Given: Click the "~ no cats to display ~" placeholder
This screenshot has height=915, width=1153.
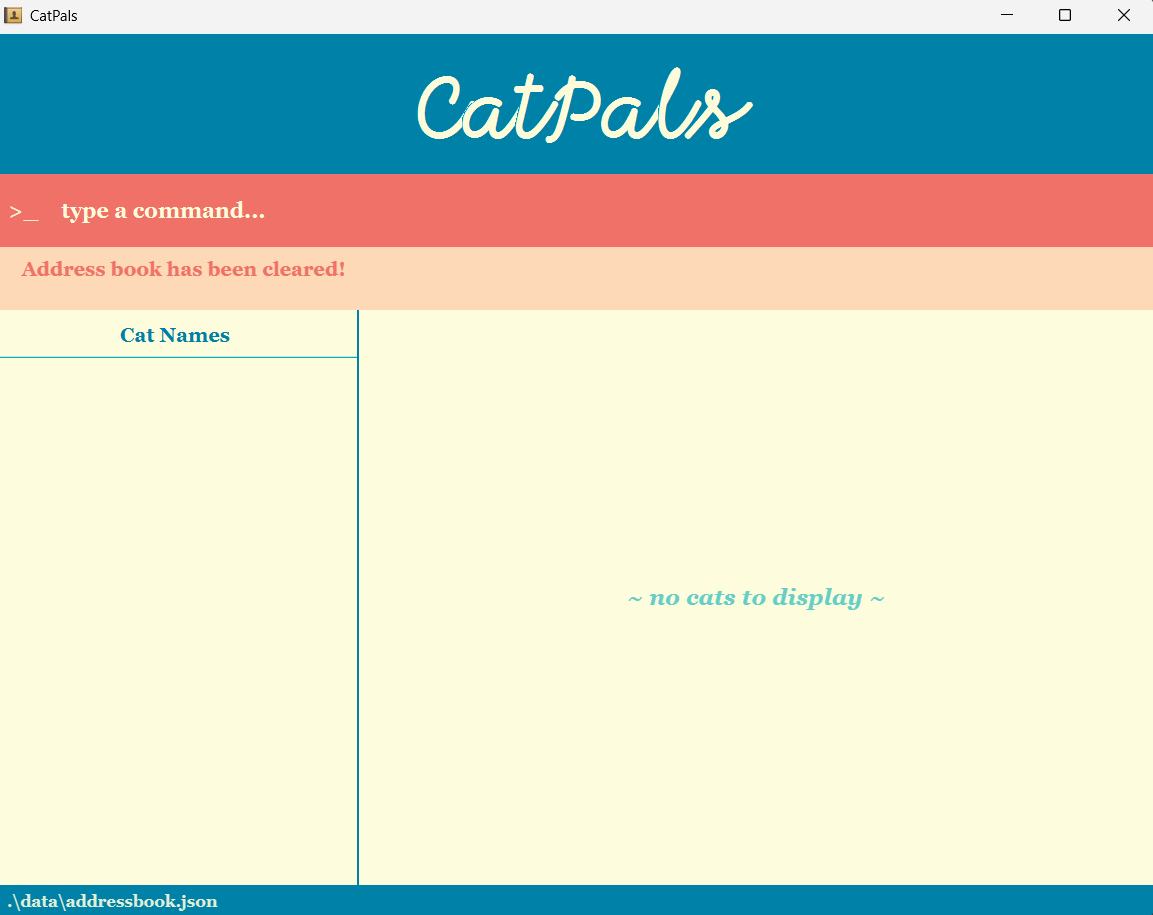Looking at the screenshot, I should [x=755, y=597].
